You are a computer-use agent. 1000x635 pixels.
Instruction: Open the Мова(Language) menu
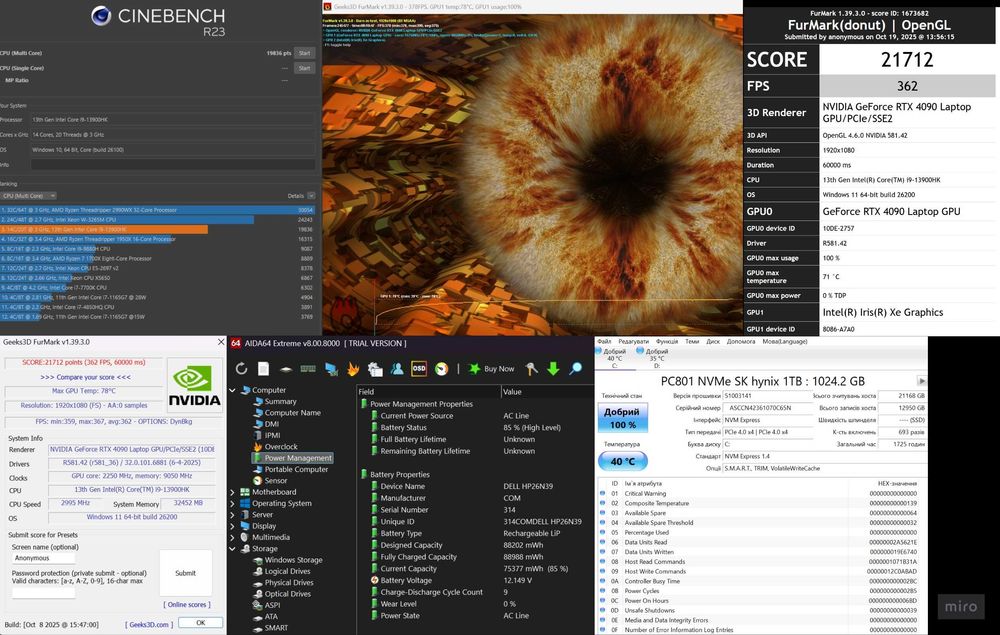783,341
